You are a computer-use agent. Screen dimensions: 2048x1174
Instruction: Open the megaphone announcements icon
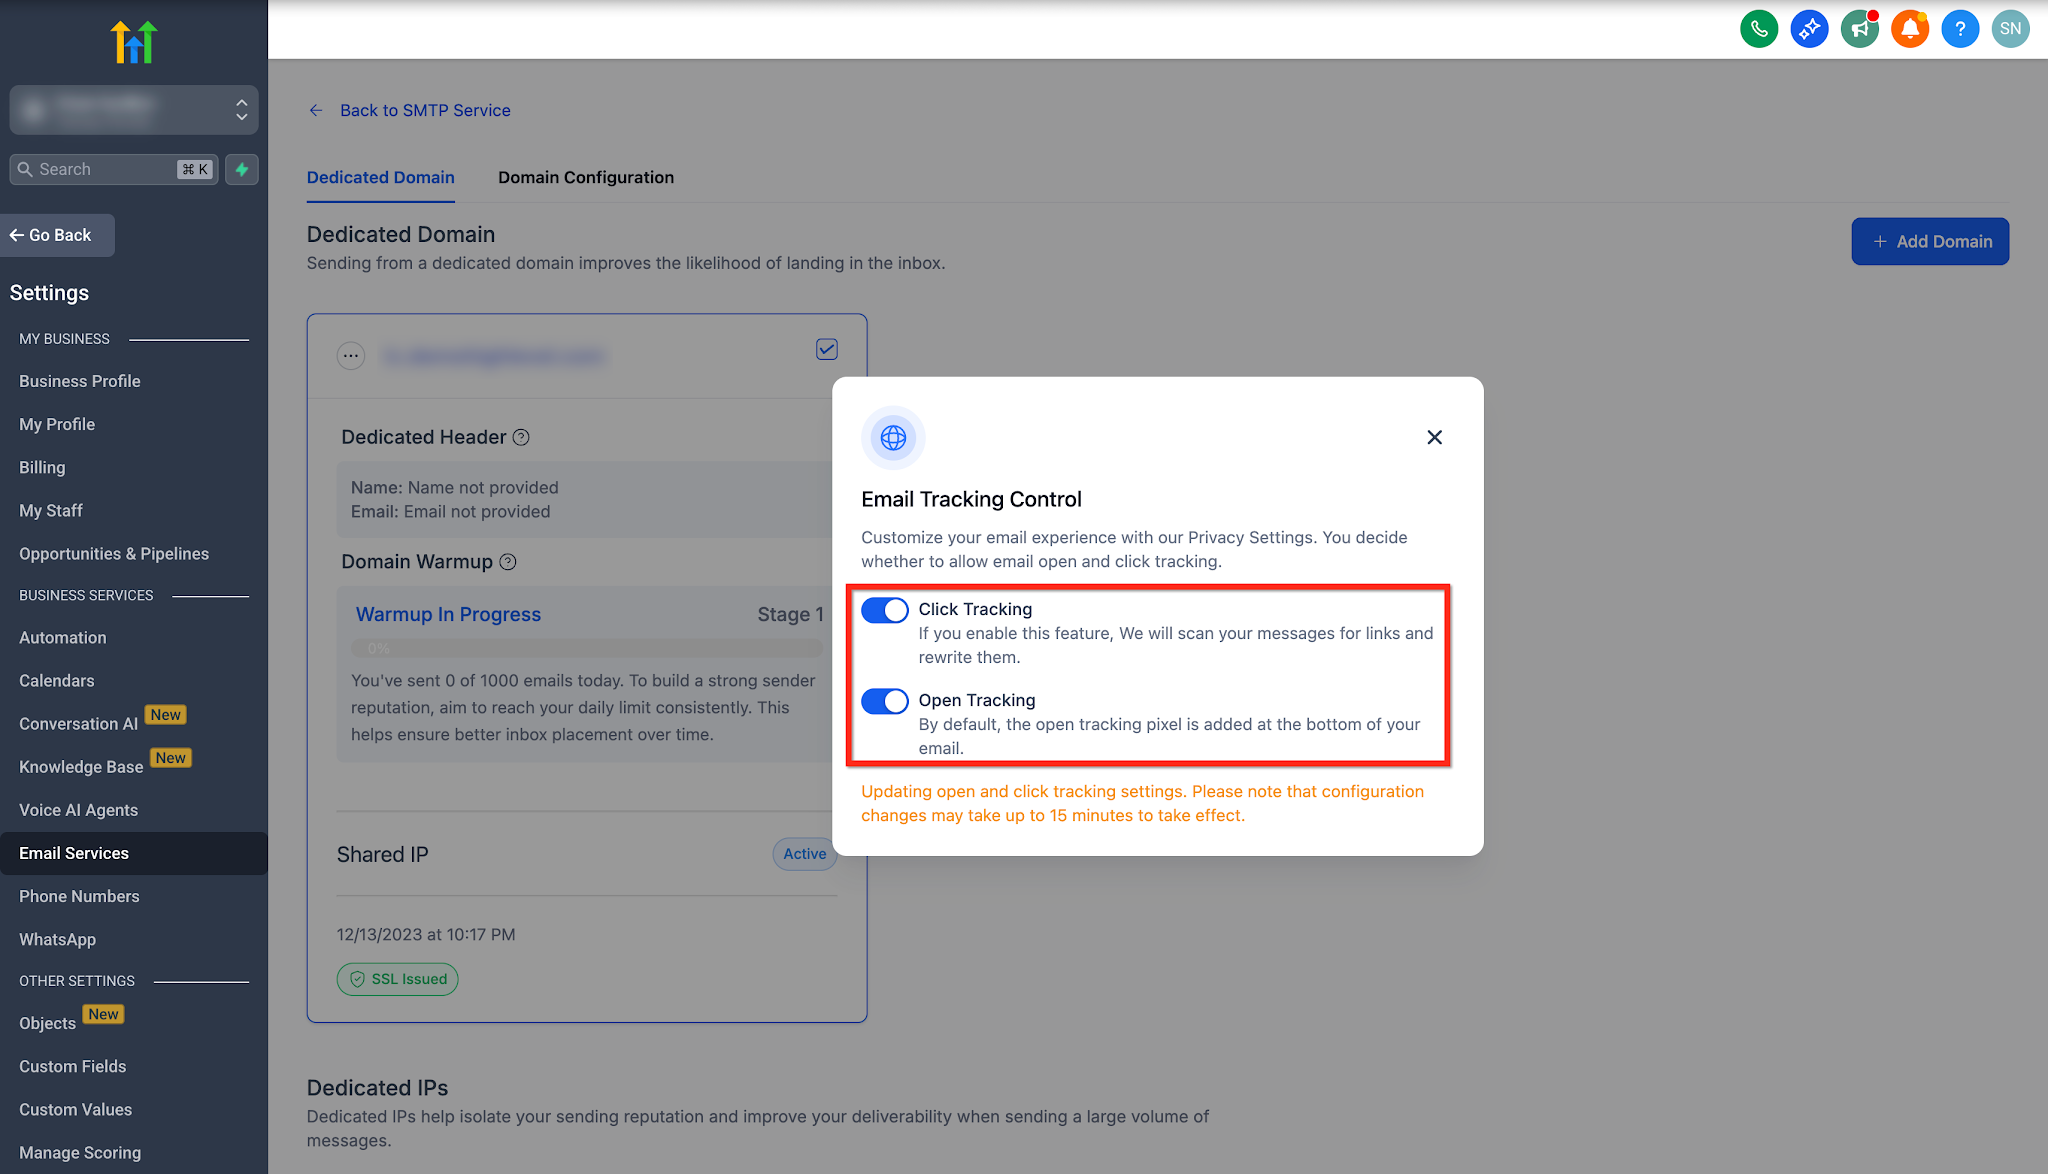click(x=1859, y=29)
